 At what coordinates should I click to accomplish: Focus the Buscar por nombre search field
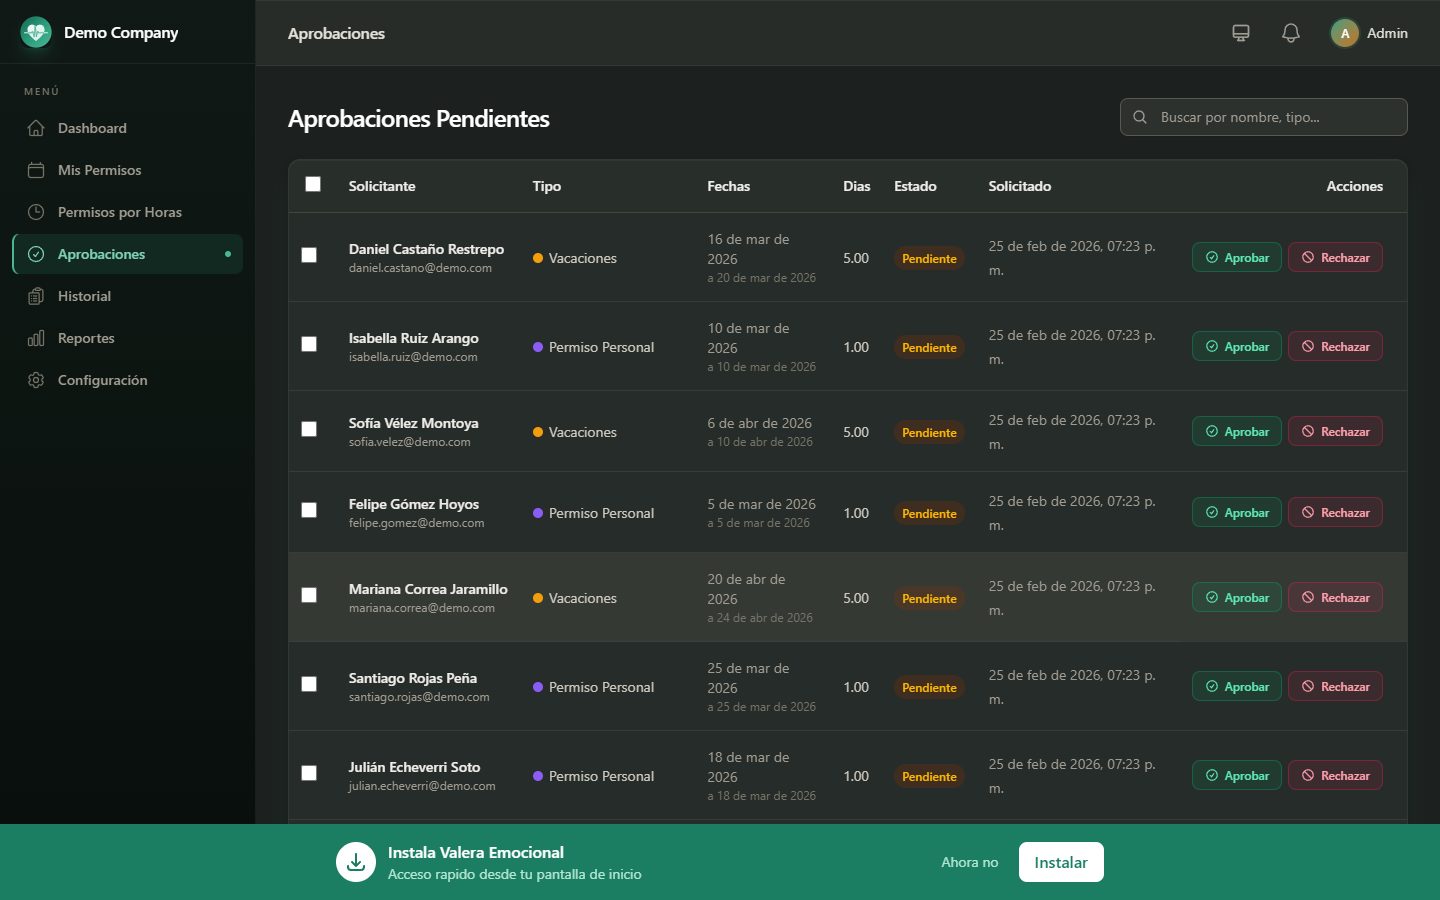(1264, 117)
